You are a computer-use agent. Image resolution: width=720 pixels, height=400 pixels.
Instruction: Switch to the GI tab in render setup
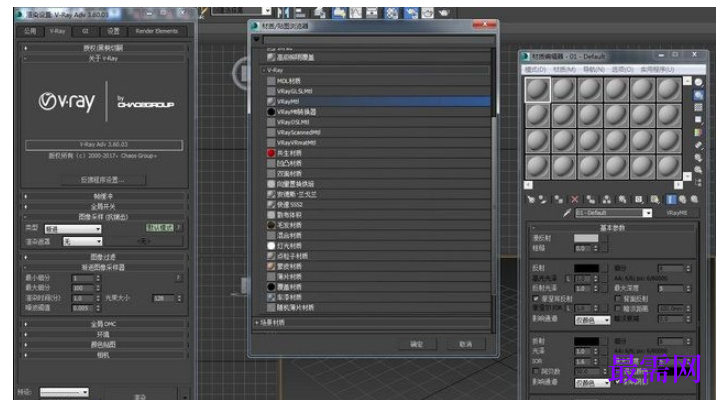click(x=85, y=31)
